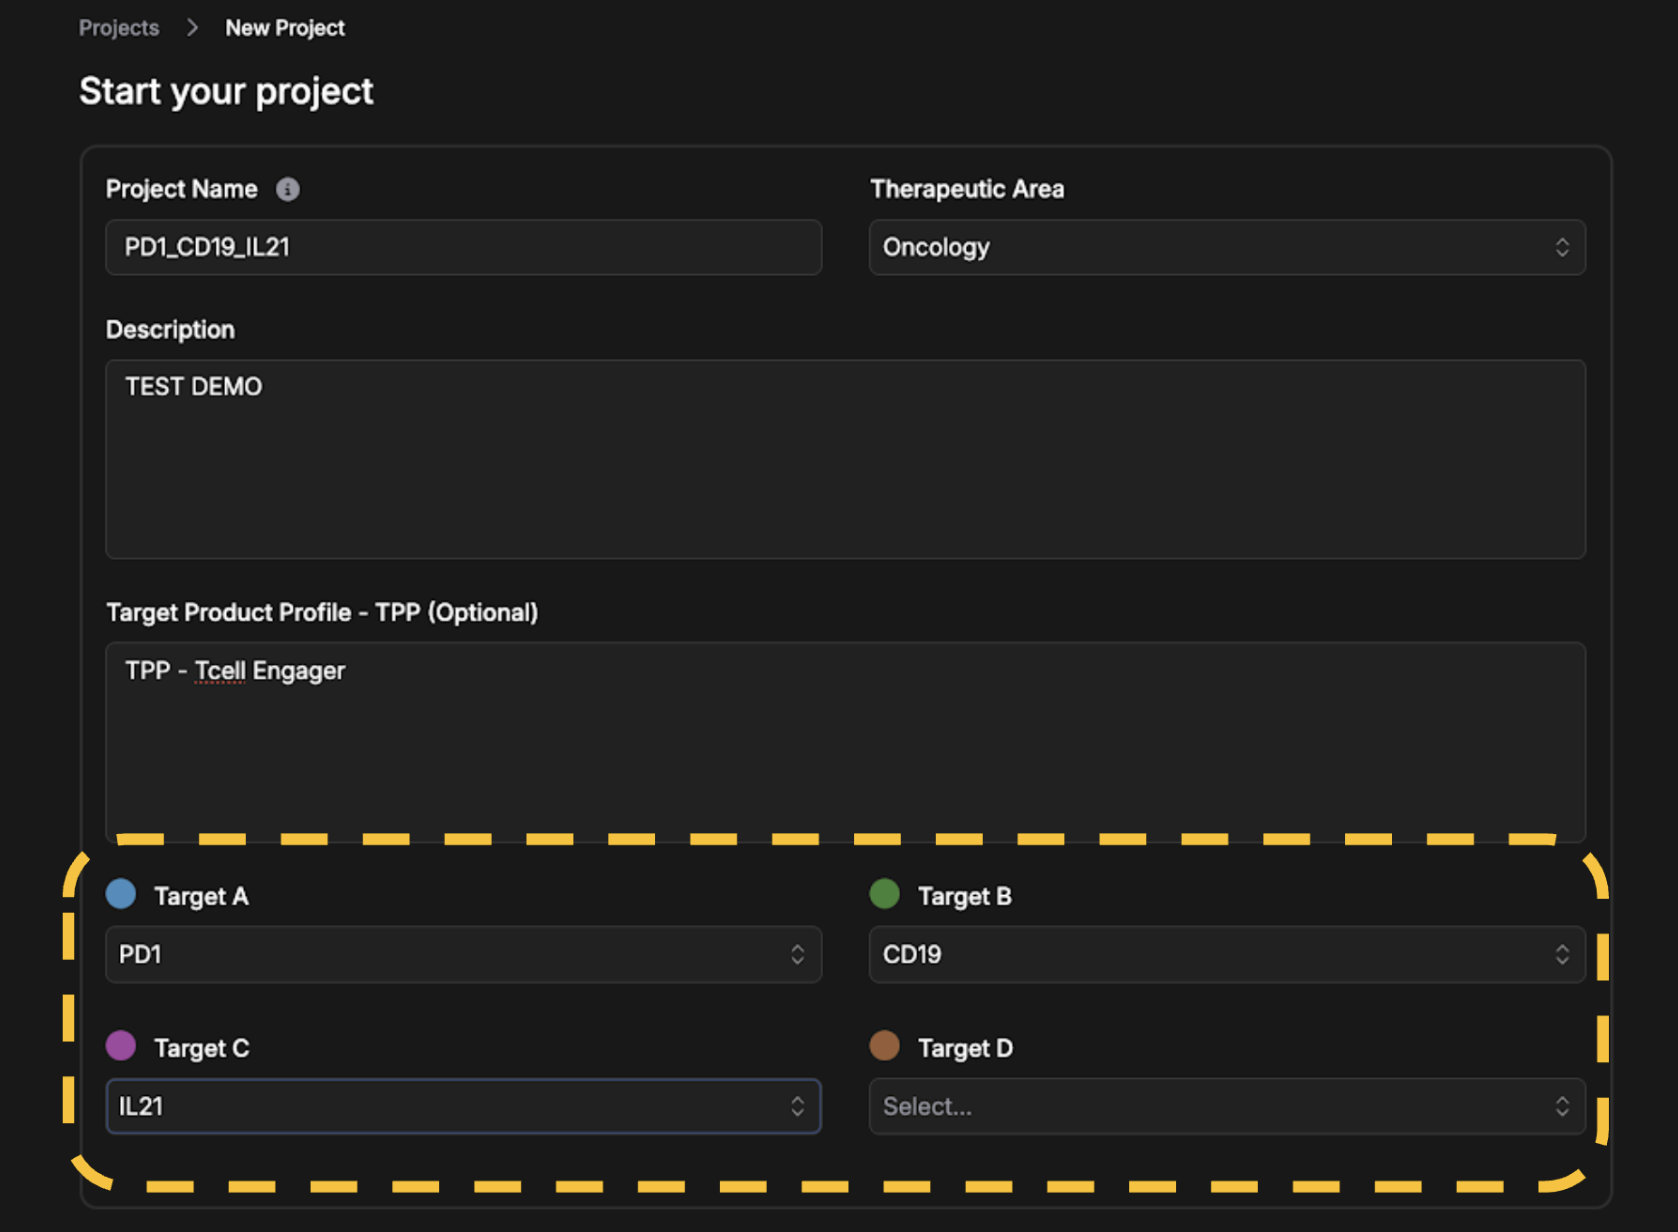Image resolution: width=1678 pixels, height=1232 pixels.
Task: Open the empty Target D Select dropdown
Action: [x=1226, y=1106]
